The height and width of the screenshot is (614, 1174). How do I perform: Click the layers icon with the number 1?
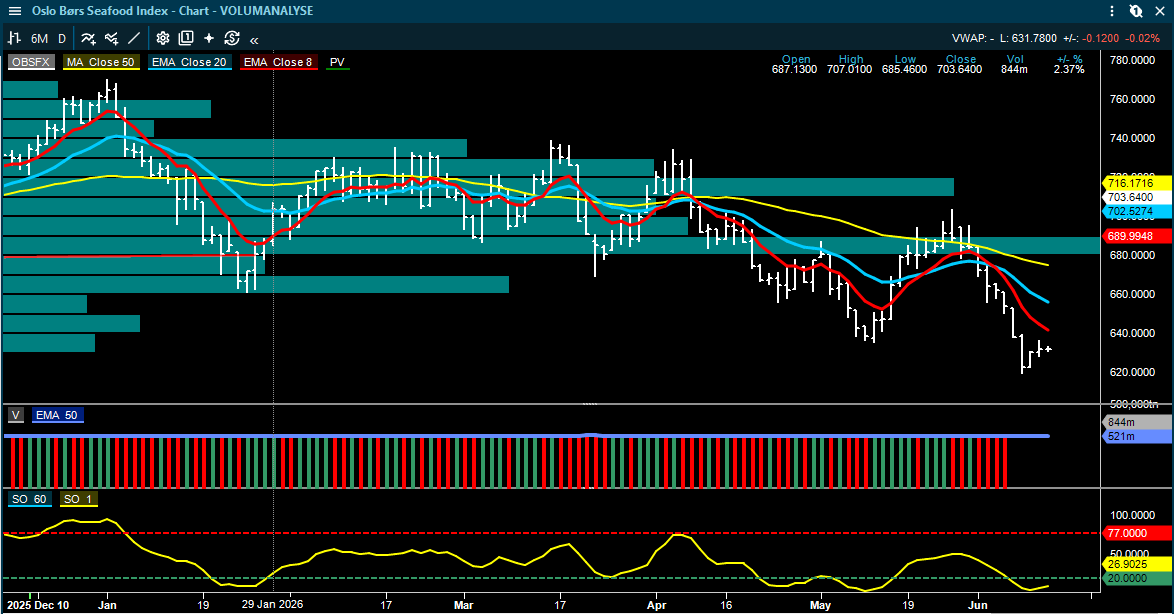[186, 38]
